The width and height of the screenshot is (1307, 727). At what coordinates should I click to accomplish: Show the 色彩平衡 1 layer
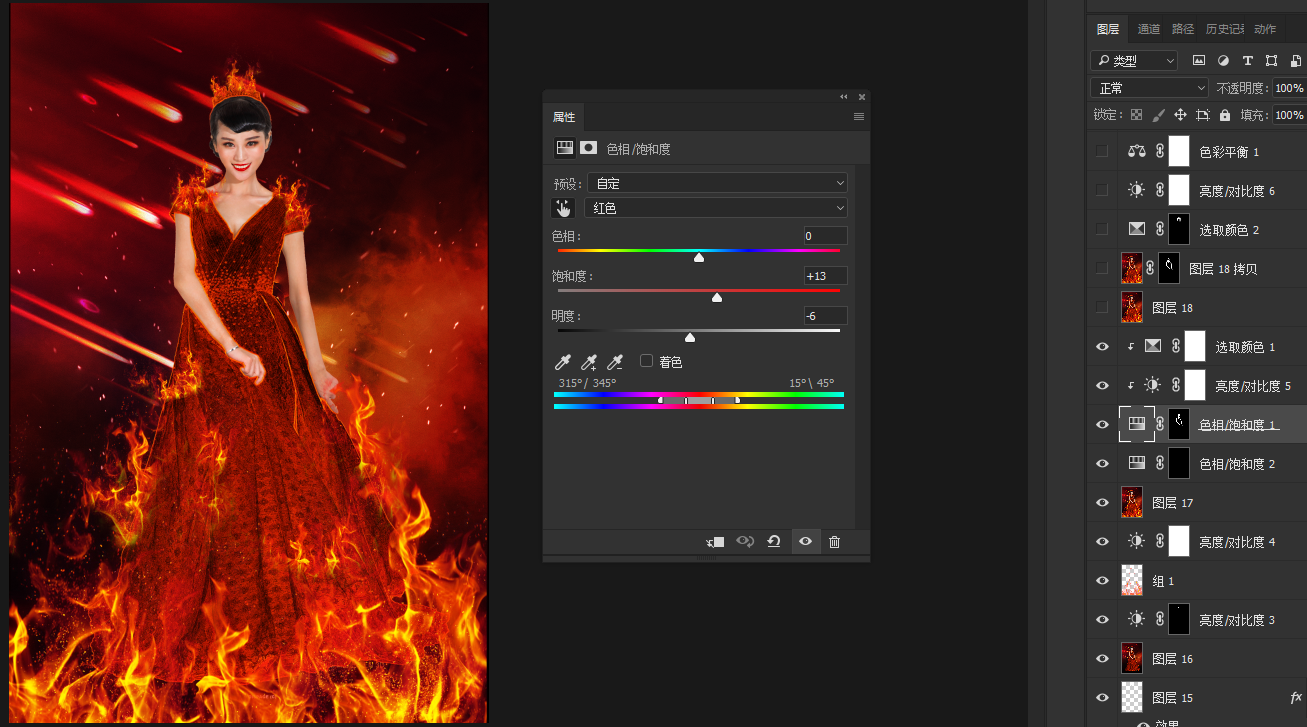(x=1102, y=151)
